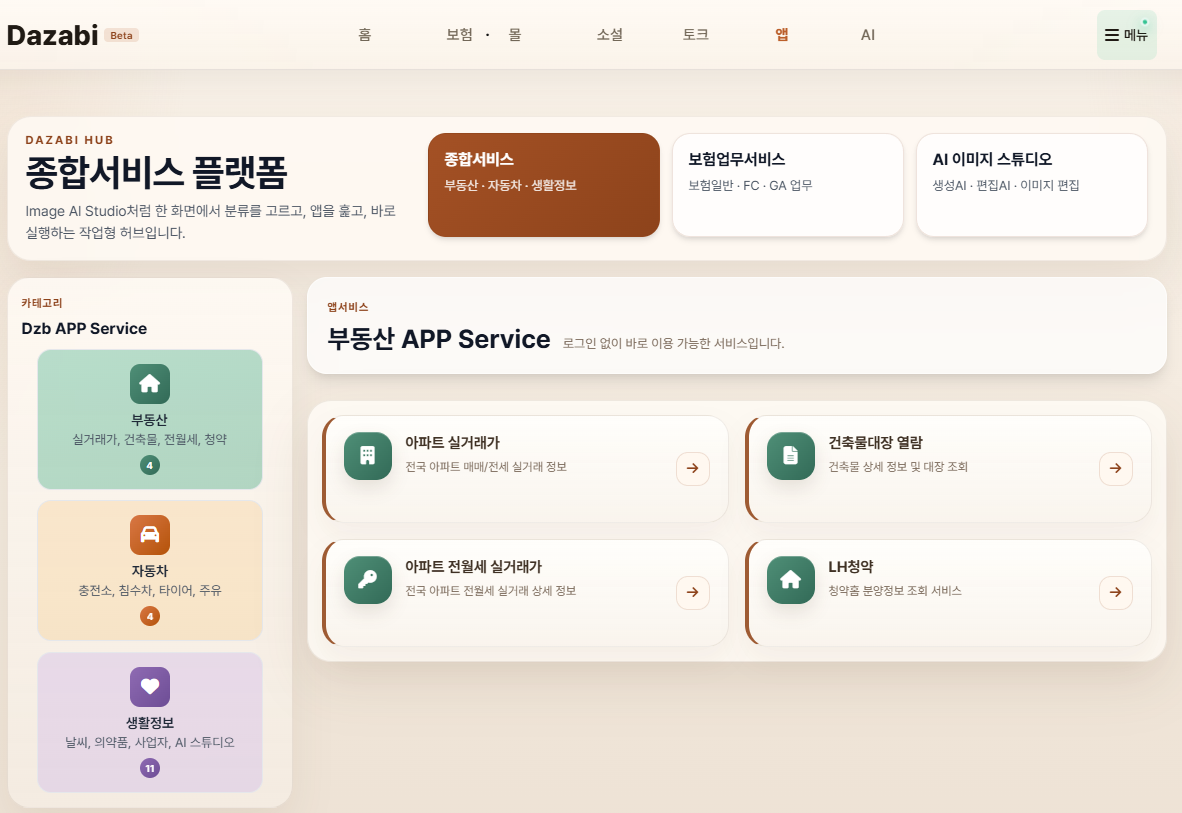Click the document icon for 건축물대장 열람
Viewport: 1182px width, 813px height.
tap(790, 456)
